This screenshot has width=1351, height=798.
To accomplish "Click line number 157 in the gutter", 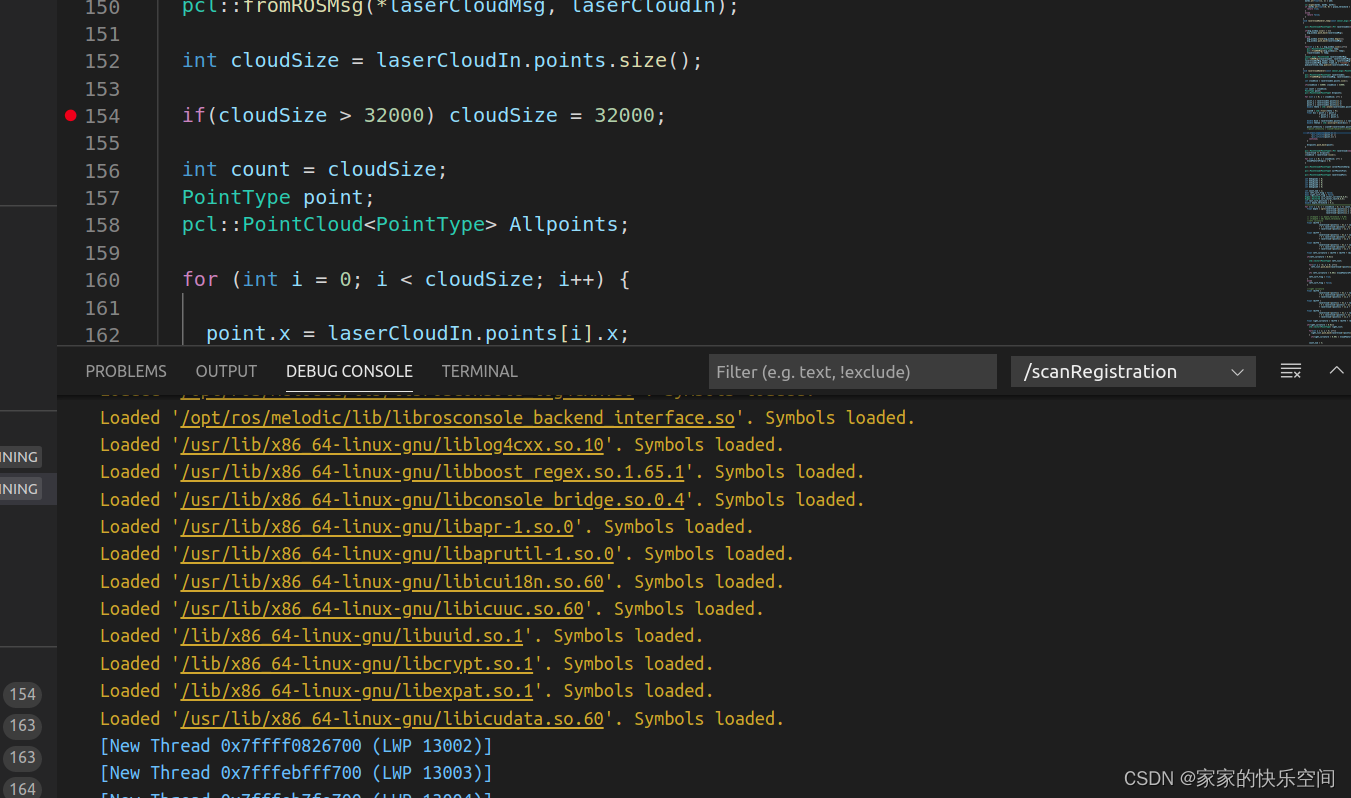I will click(102, 198).
